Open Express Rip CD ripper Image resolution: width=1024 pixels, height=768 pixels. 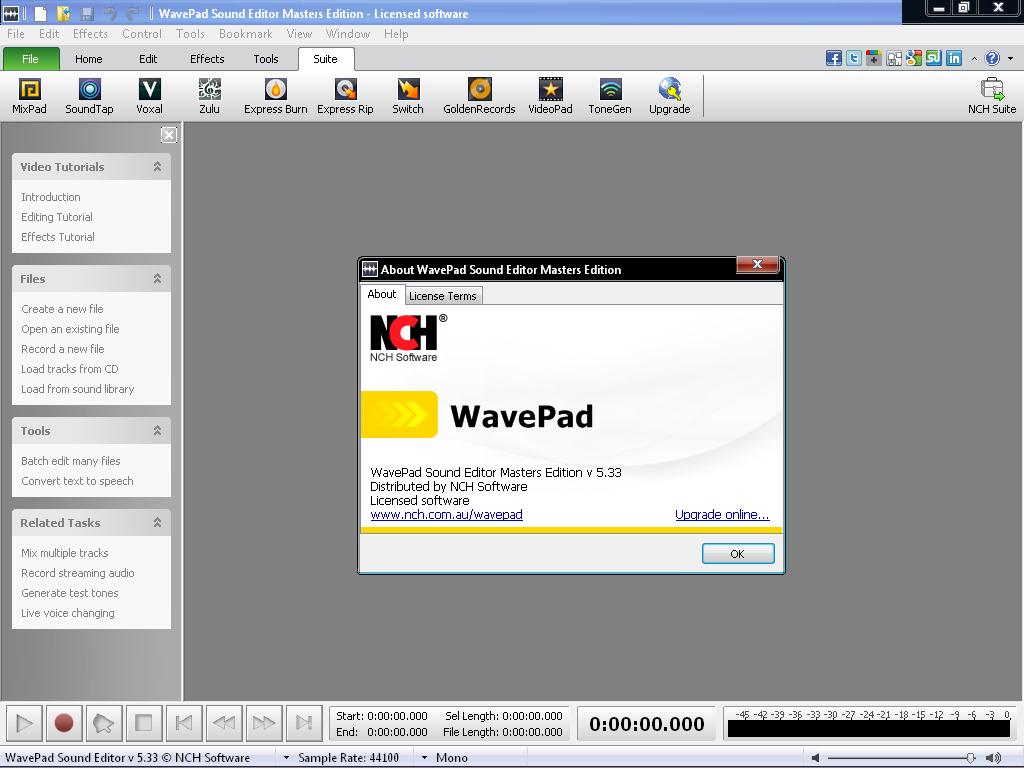(345, 96)
